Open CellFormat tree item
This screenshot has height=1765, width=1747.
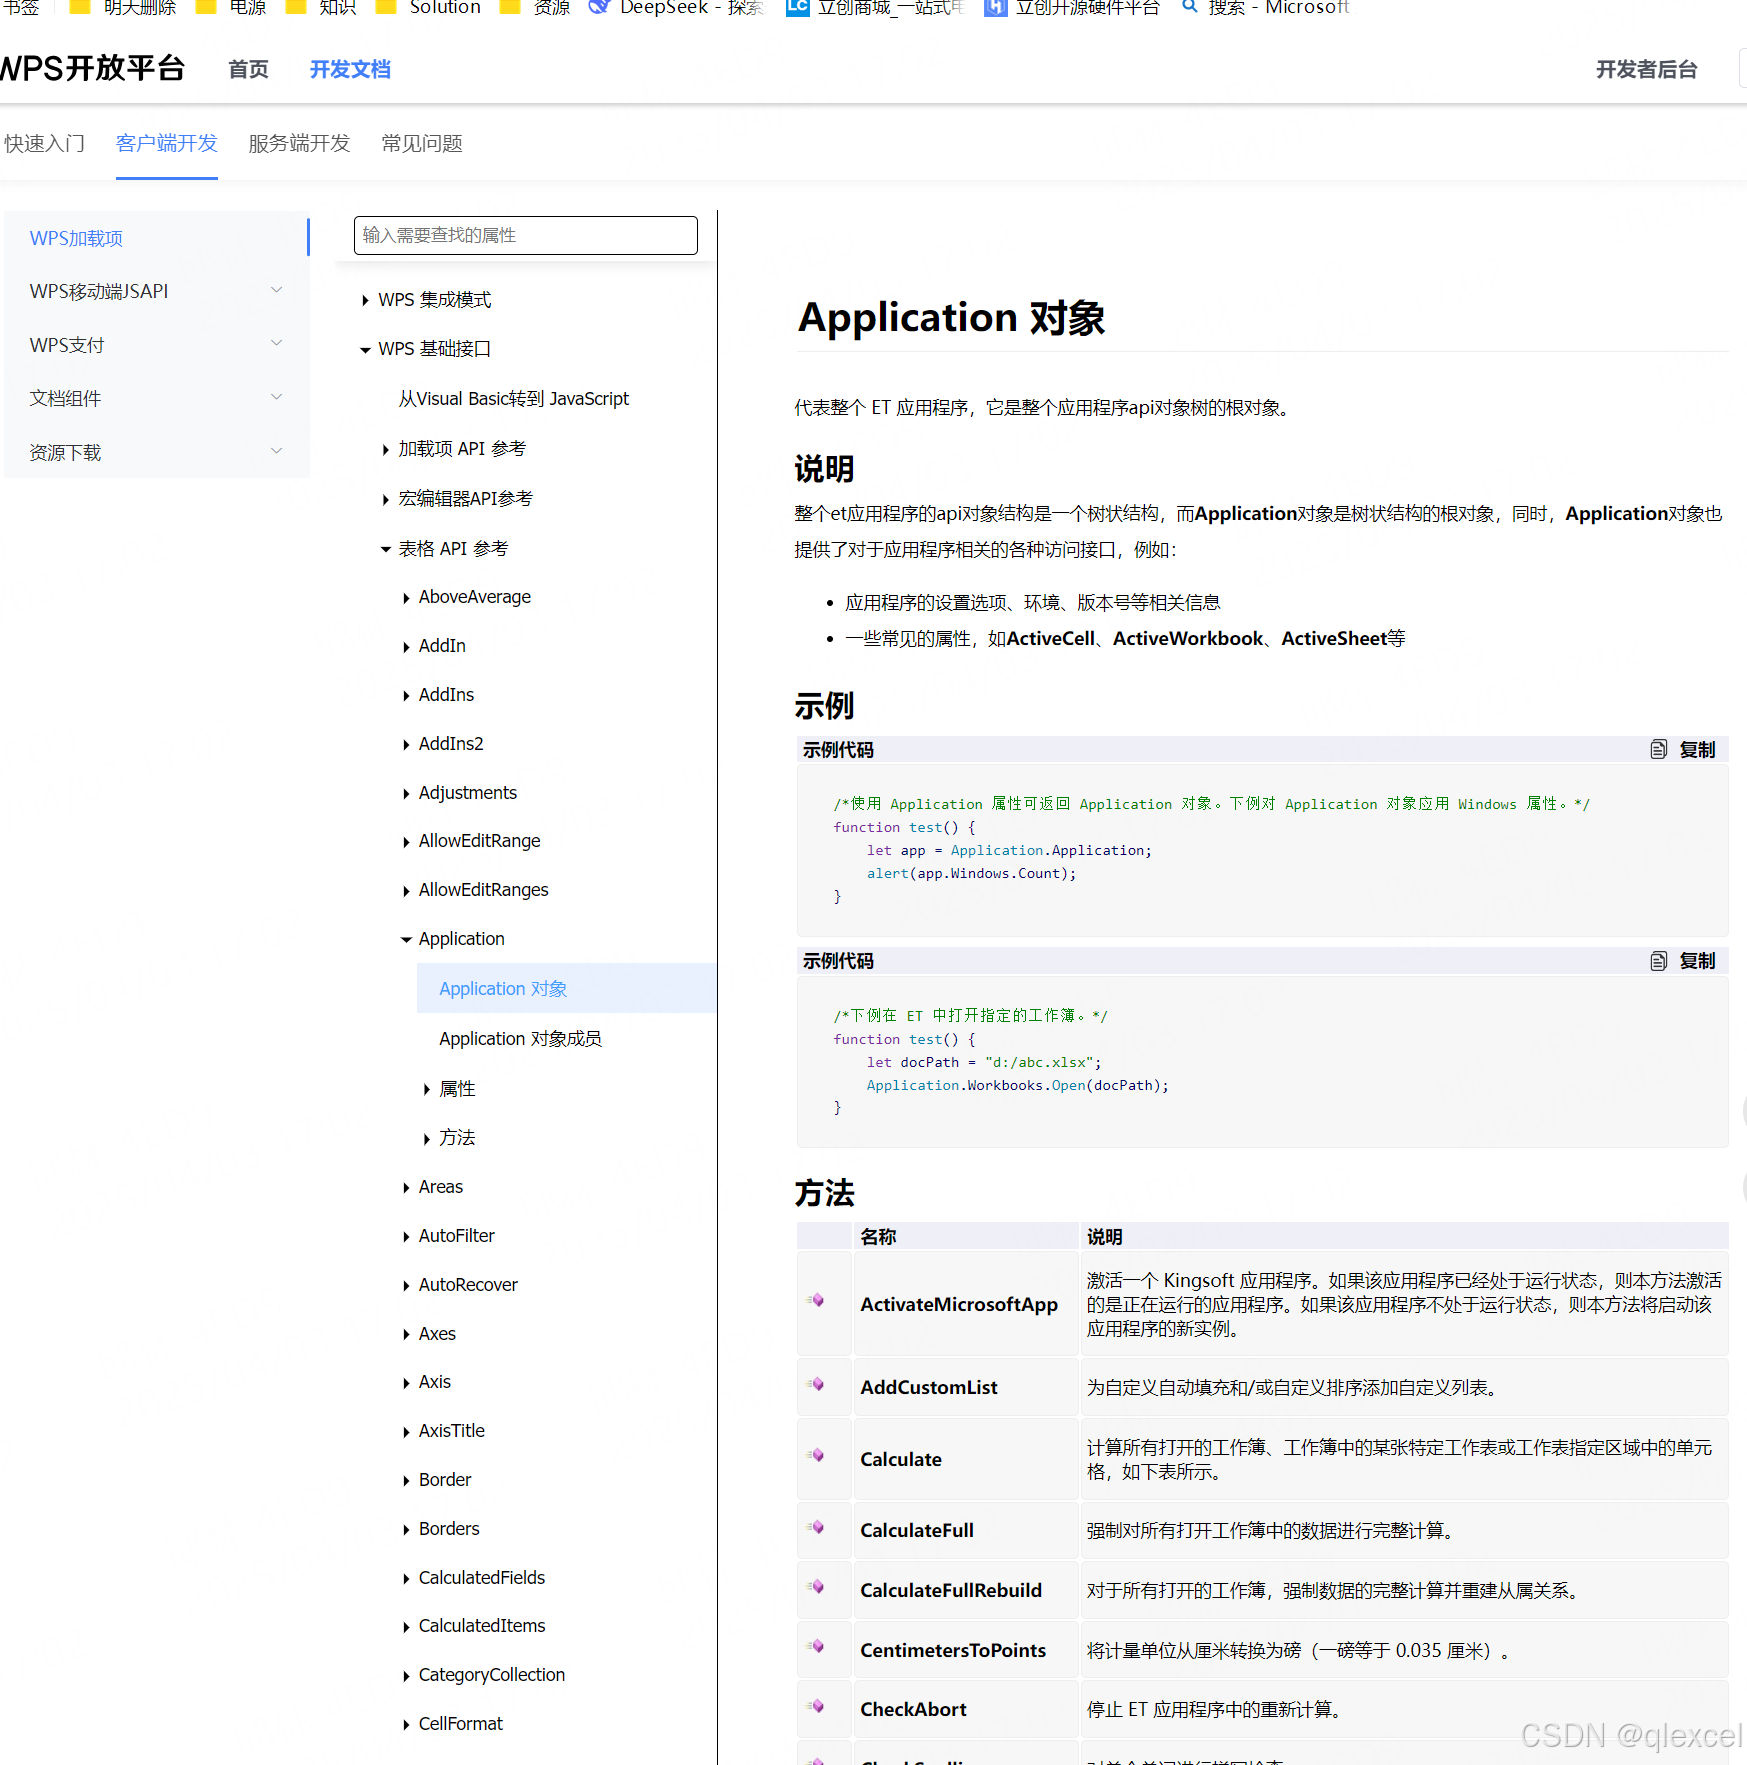coord(460,1723)
